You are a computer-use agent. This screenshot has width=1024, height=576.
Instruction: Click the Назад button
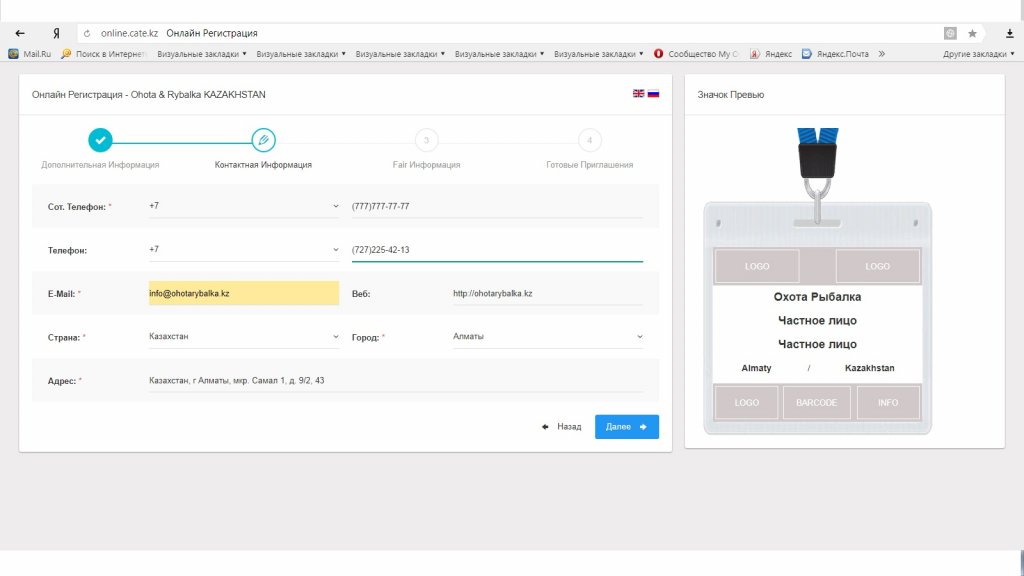561,427
